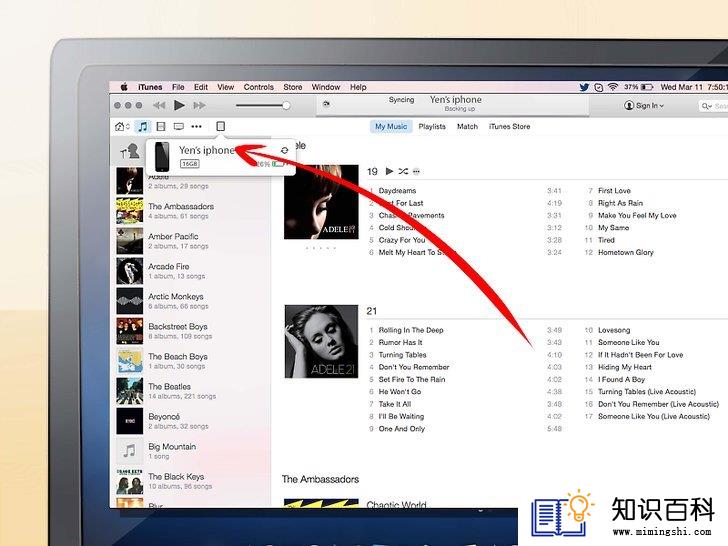The image size is (728, 546).
Task: Select The Beach Boys artist
Action: coord(192,361)
